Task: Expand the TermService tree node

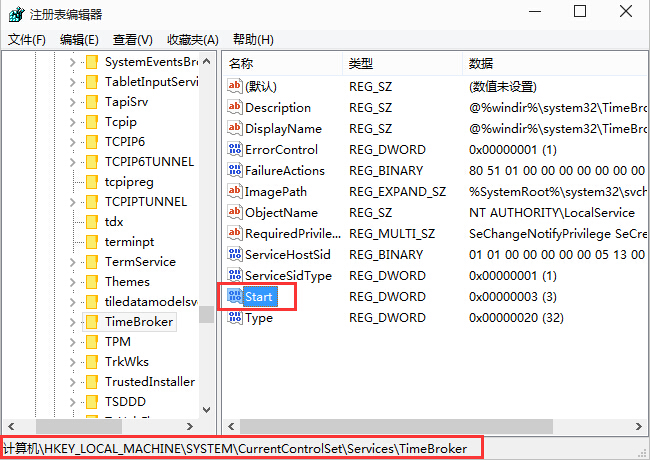Action: (73, 262)
